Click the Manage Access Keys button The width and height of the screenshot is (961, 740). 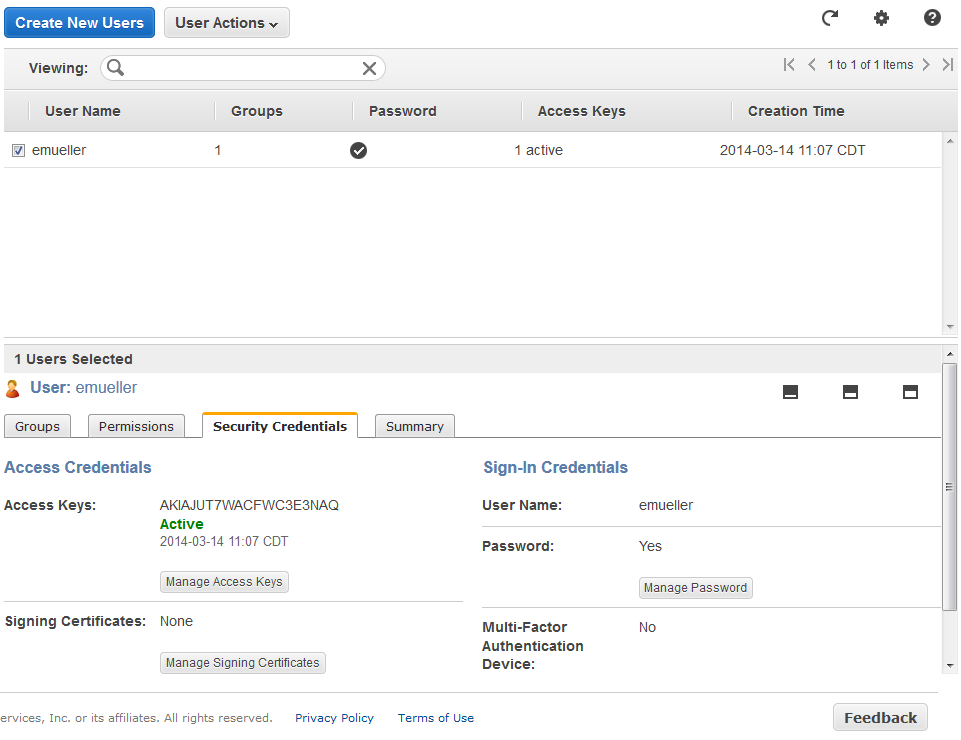tap(224, 582)
